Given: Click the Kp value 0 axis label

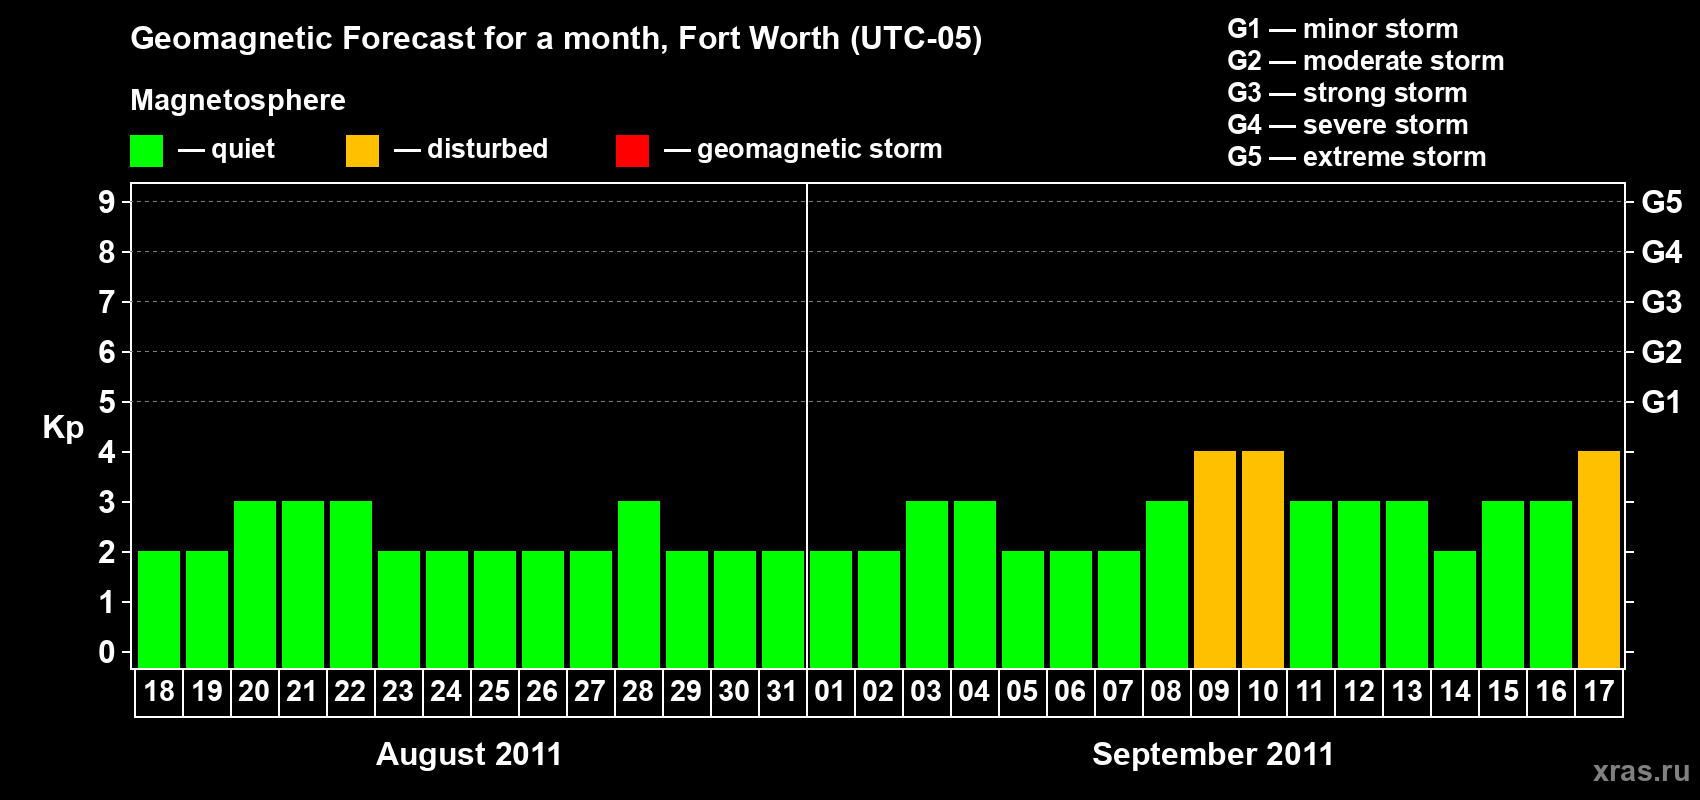Looking at the screenshot, I should click(x=107, y=652).
